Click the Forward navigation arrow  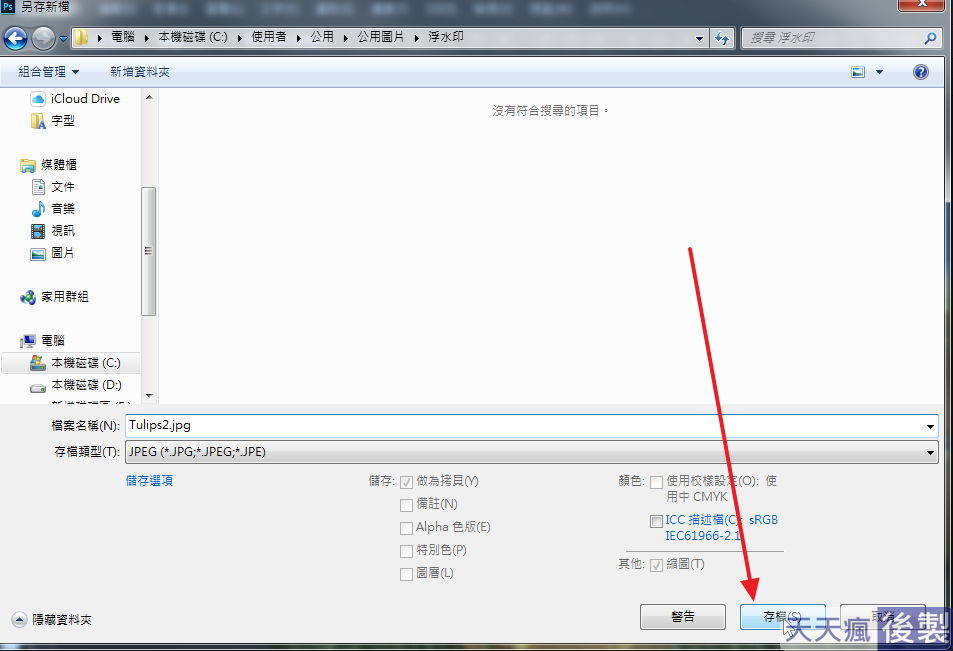coord(43,38)
